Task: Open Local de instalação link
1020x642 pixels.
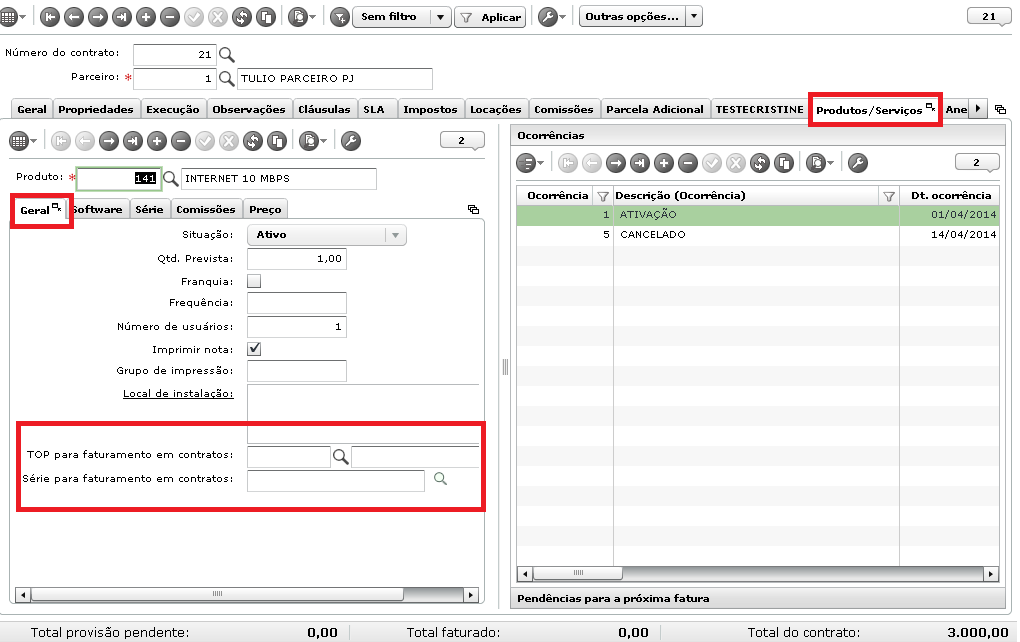Action: pos(178,394)
